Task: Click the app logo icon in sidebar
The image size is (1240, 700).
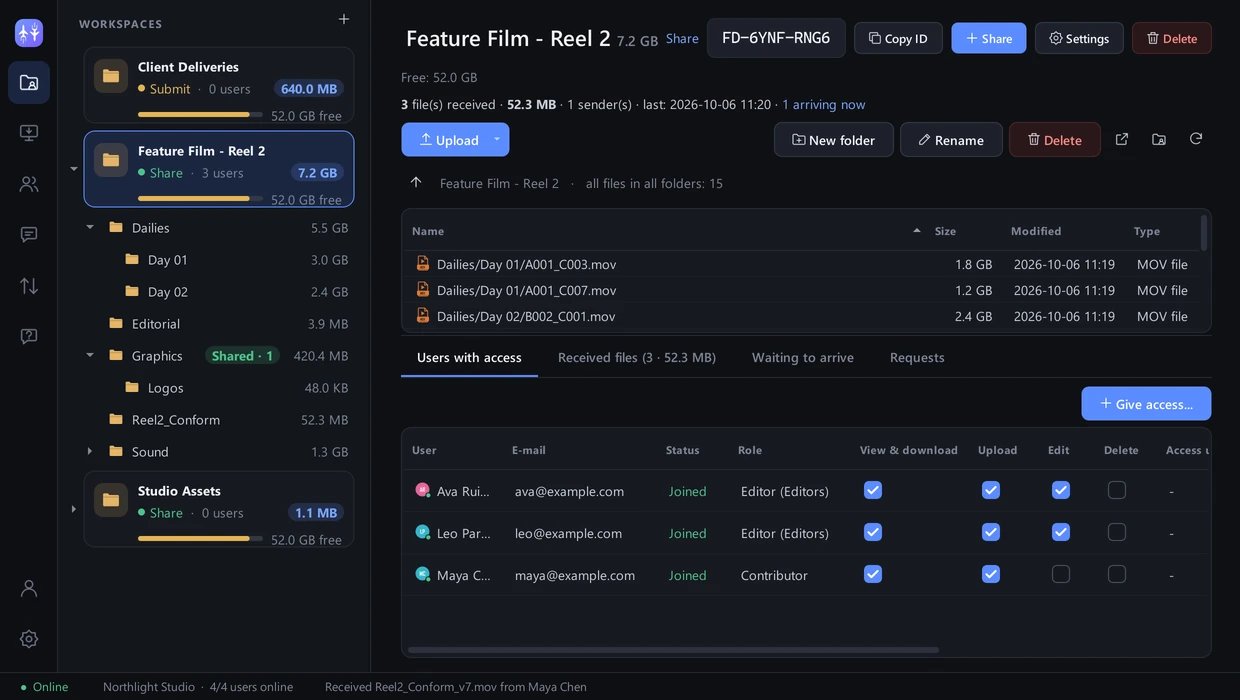Action: [x=29, y=33]
